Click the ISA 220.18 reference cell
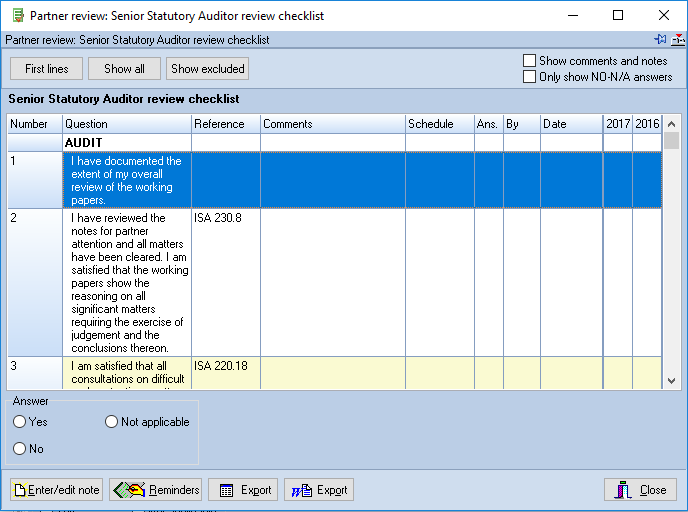688x512 pixels. coord(226,373)
